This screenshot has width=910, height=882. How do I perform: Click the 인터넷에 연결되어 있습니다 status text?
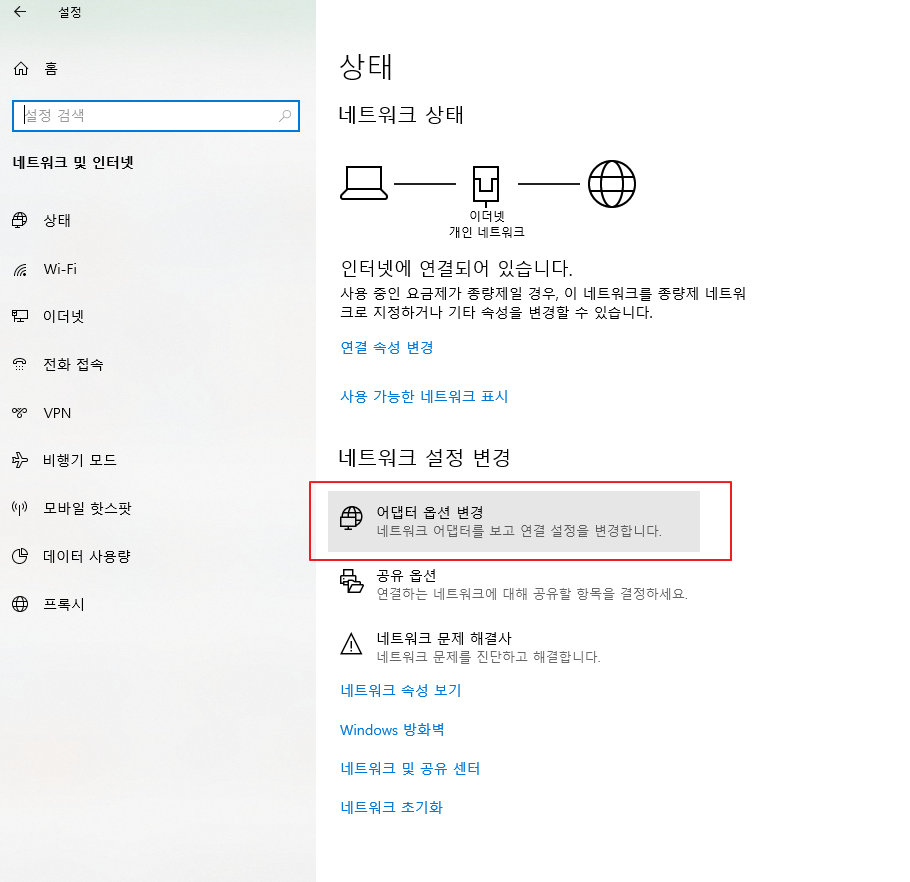coord(456,268)
